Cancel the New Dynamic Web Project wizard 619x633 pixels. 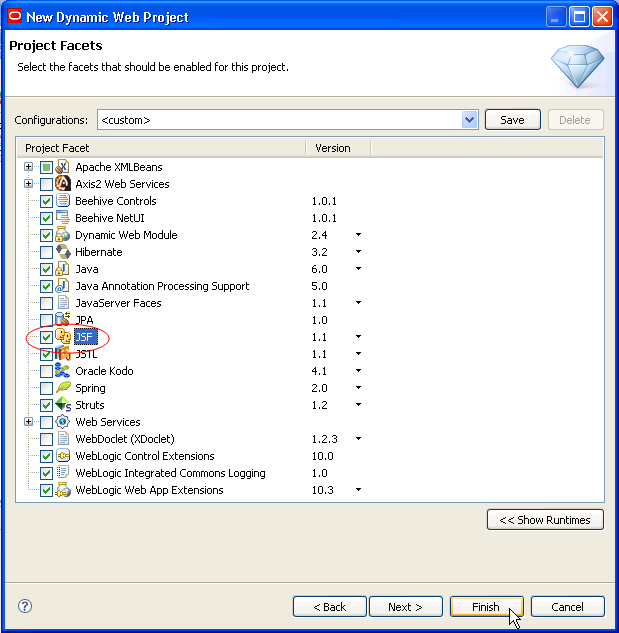(567, 606)
